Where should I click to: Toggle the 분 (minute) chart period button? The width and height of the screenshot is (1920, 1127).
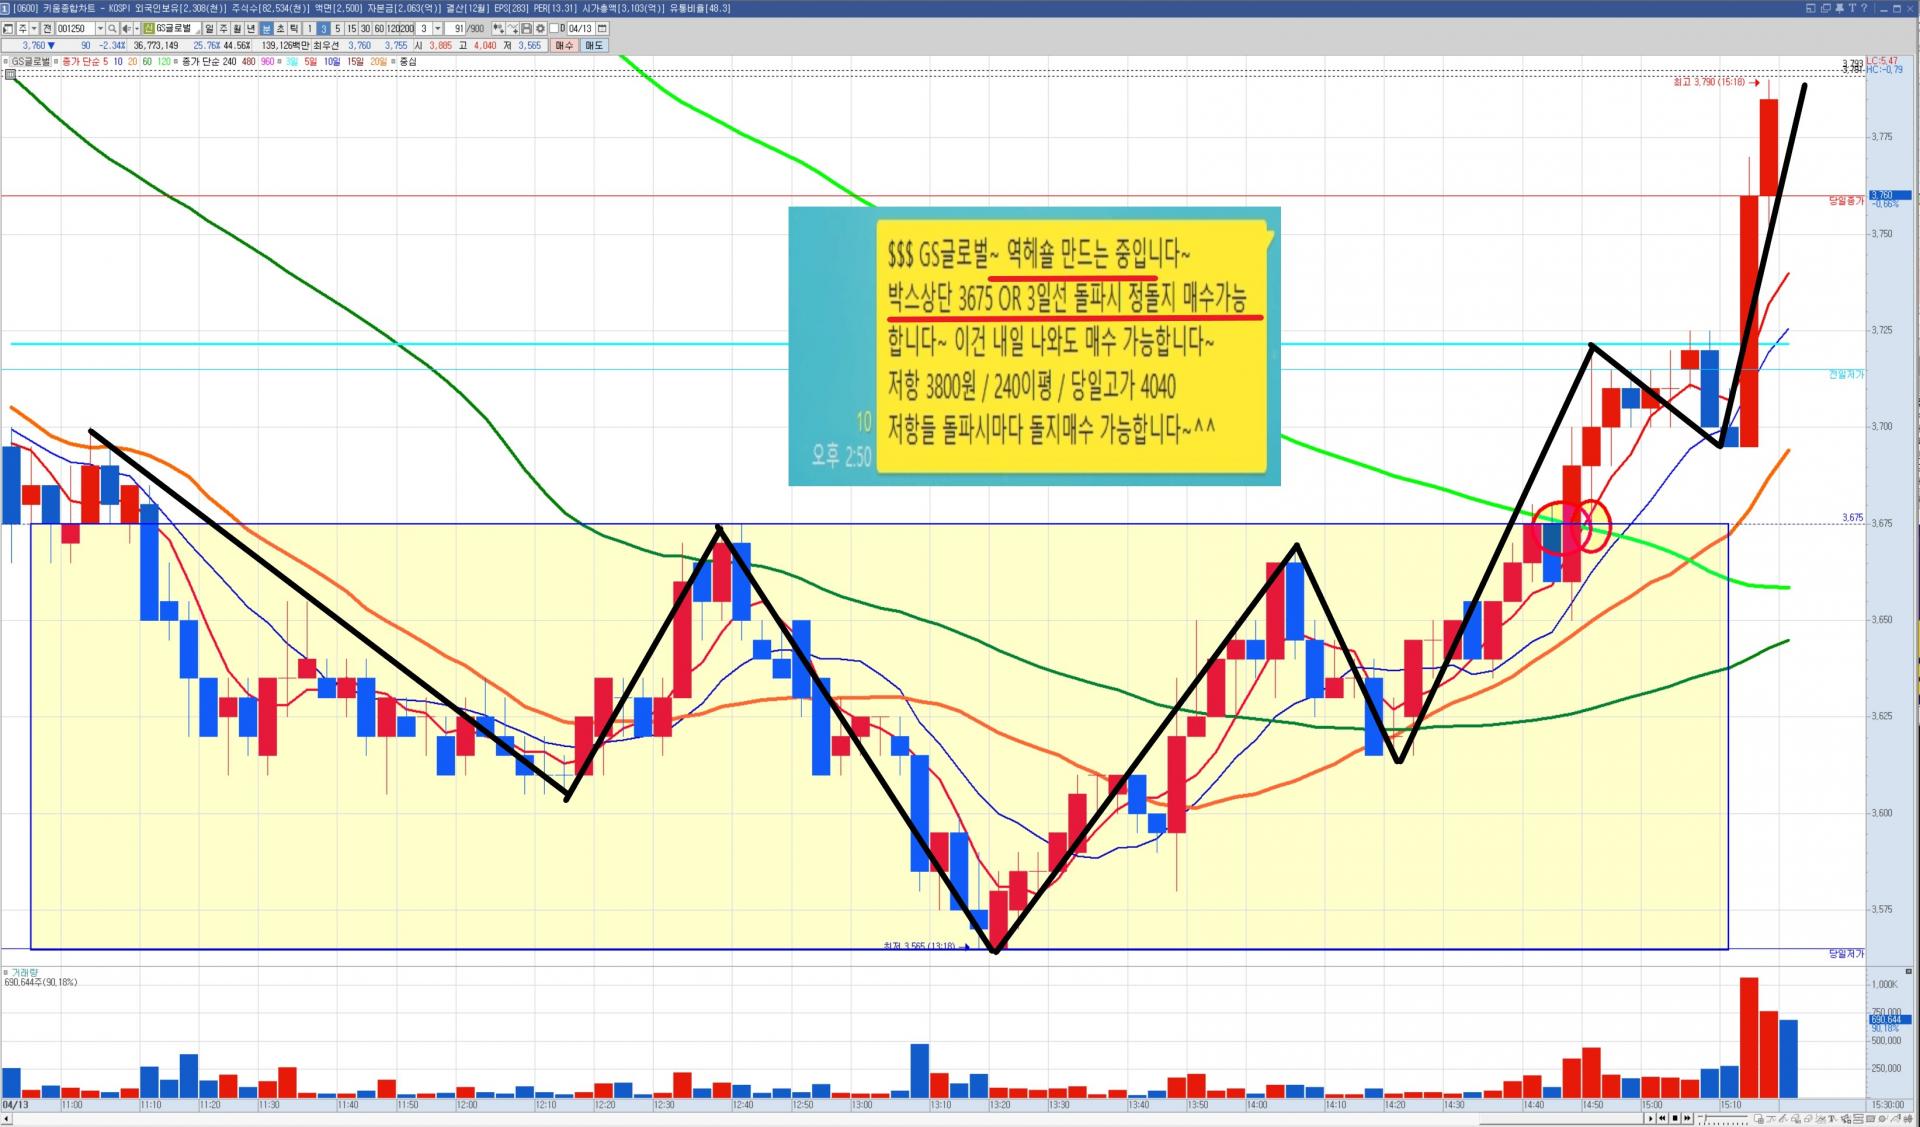coord(266,29)
